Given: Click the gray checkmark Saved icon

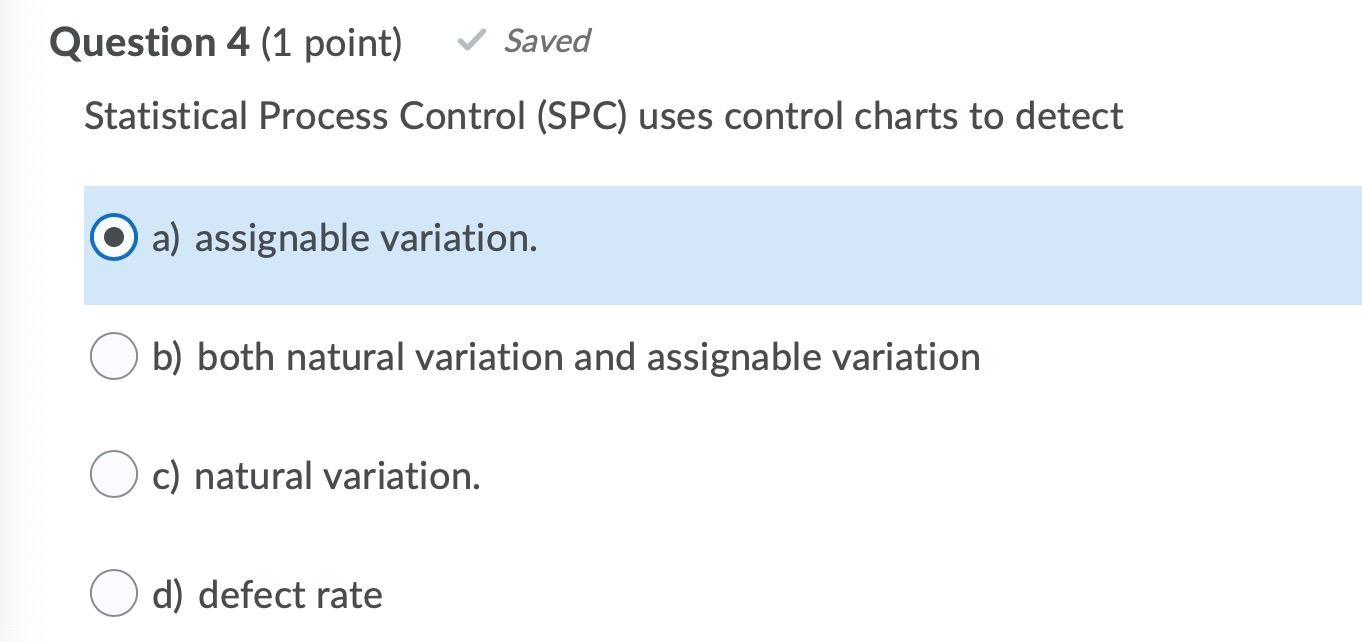Looking at the screenshot, I should pos(470,41).
